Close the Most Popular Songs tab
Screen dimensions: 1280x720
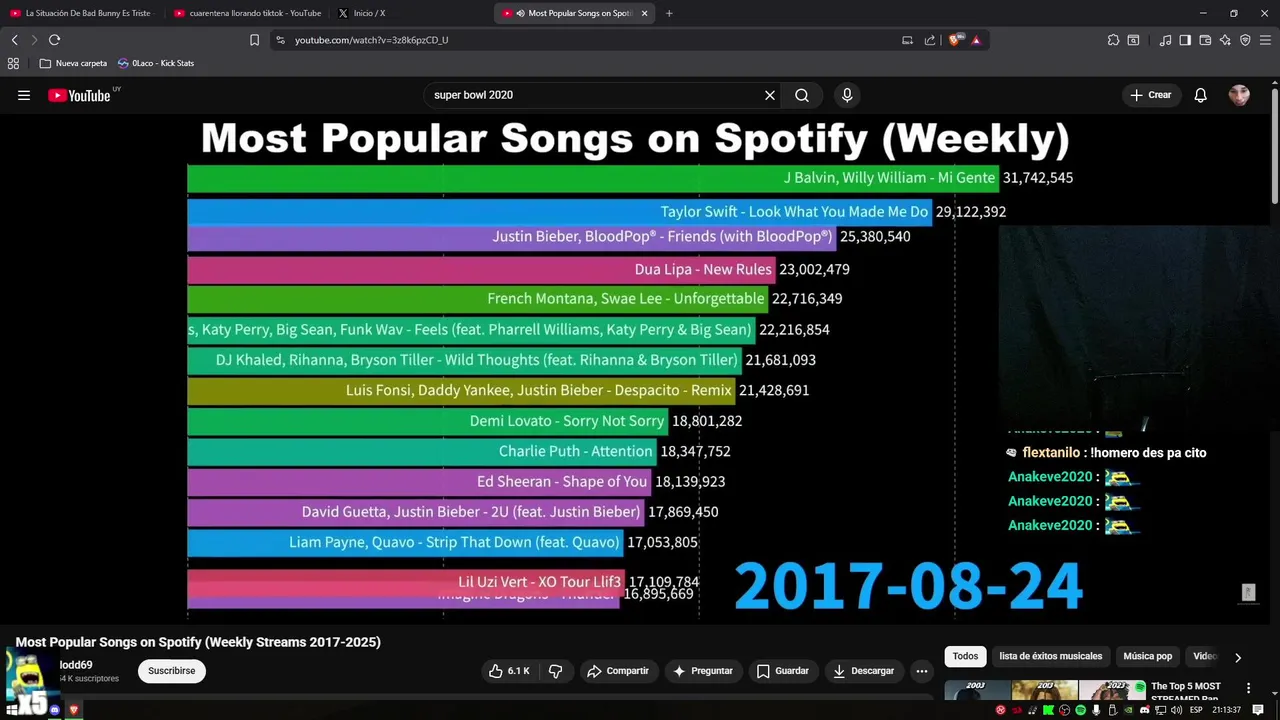click(x=644, y=13)
